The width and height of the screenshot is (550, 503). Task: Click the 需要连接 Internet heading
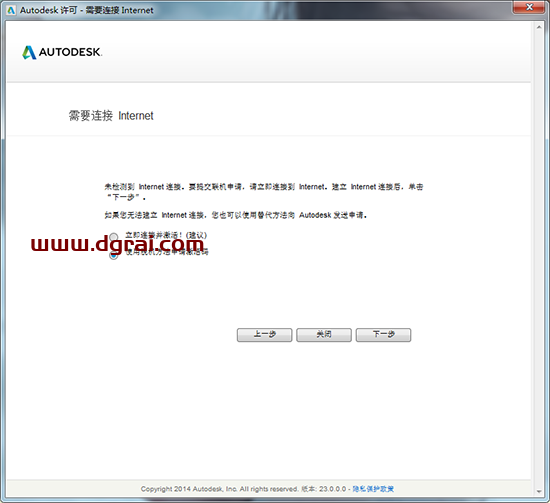[x=111, y=115]
